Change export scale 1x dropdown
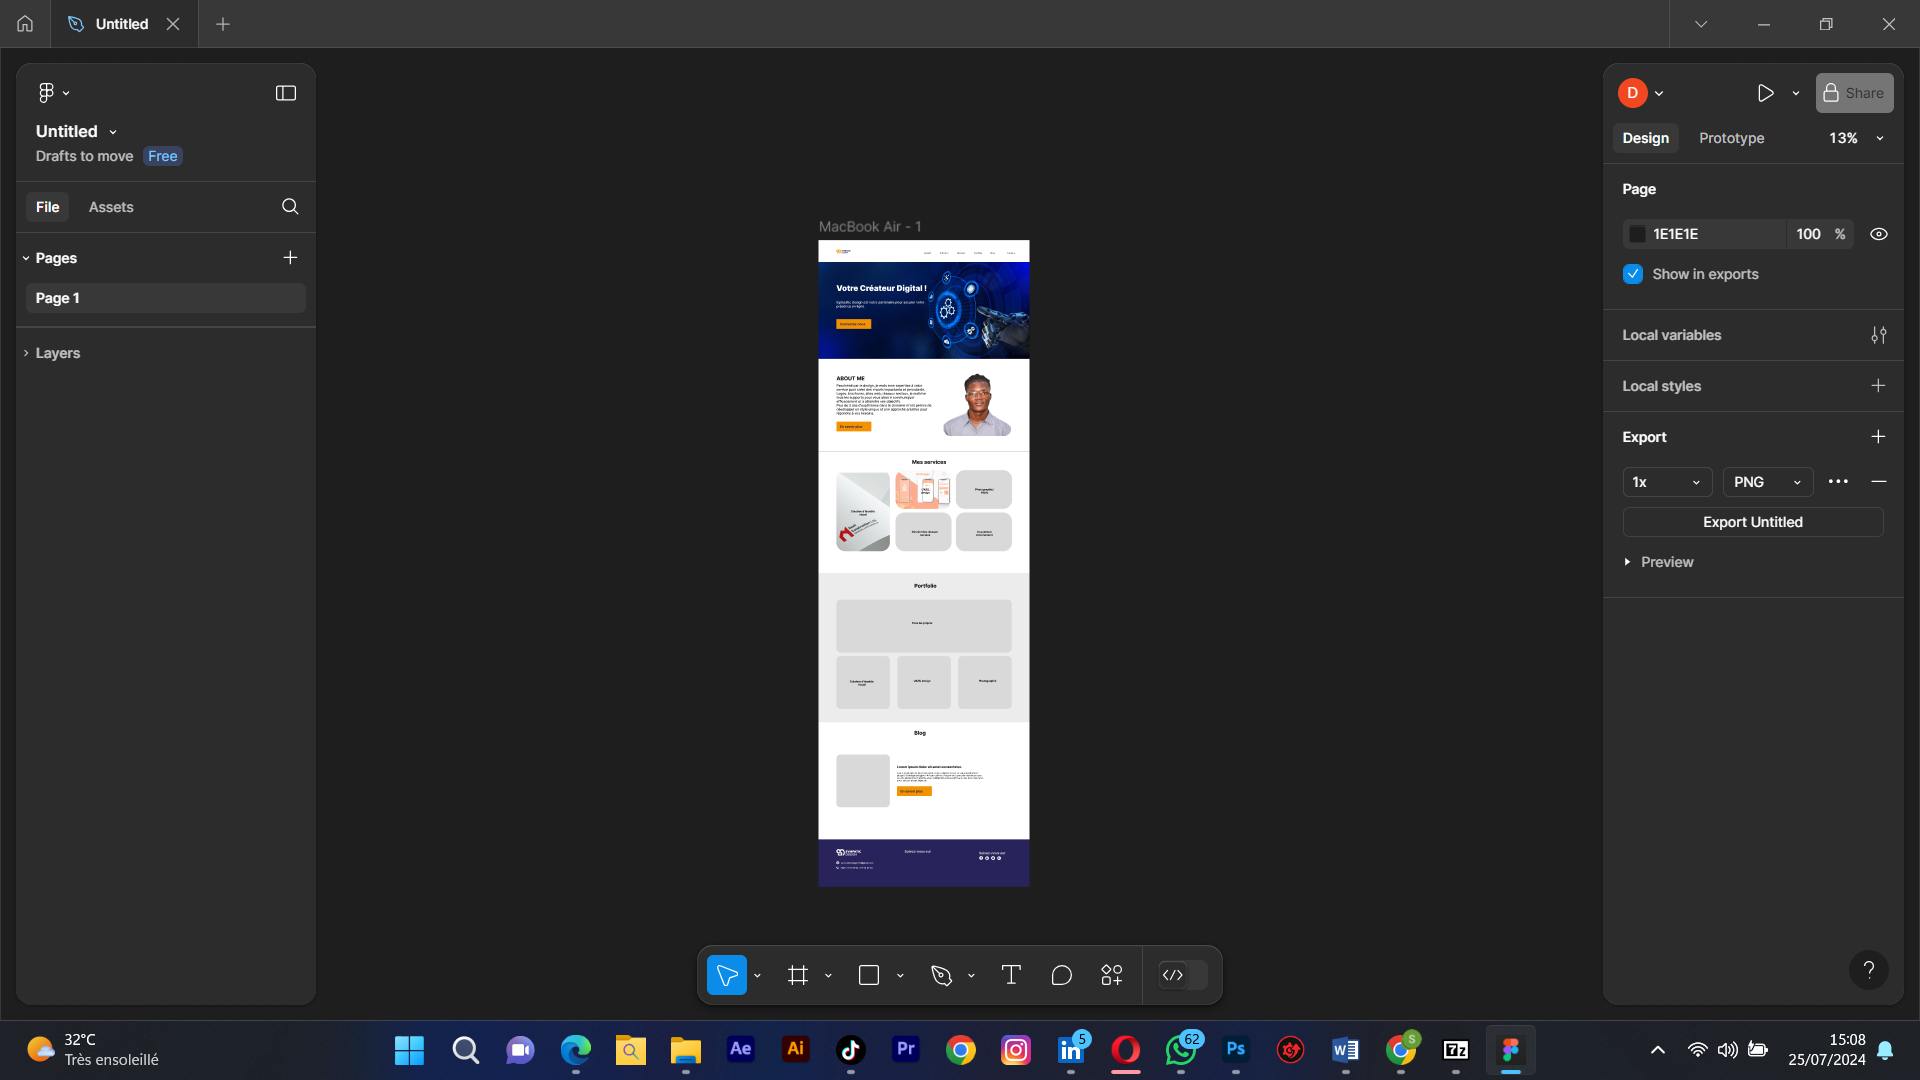Screen dimensions: 1920x1080 (1667, 482)
